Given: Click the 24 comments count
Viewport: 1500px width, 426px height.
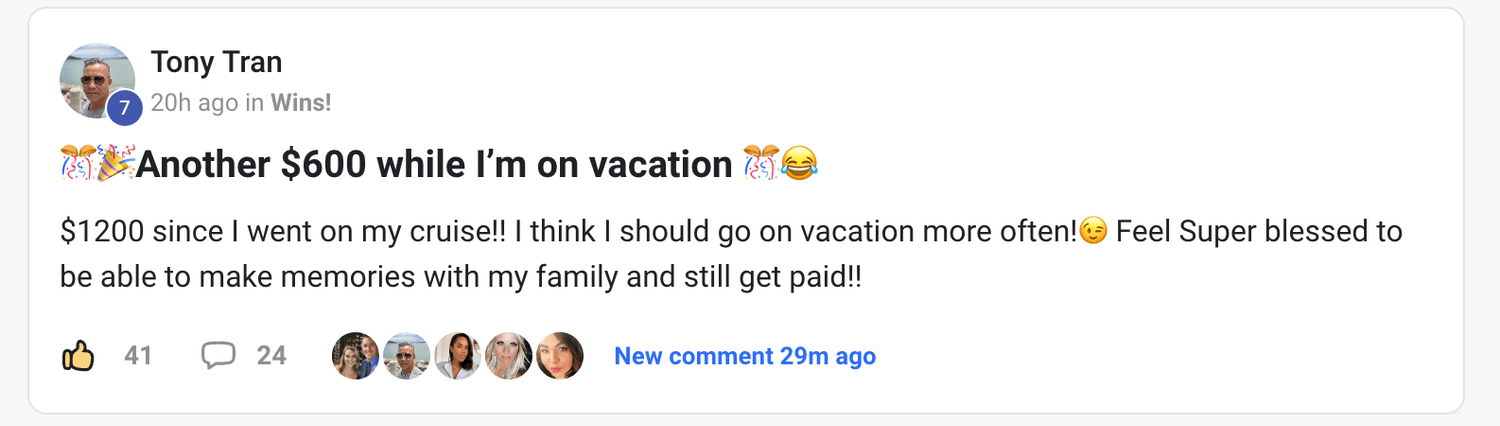Looking at the screenshot, I should click(271, 355).
